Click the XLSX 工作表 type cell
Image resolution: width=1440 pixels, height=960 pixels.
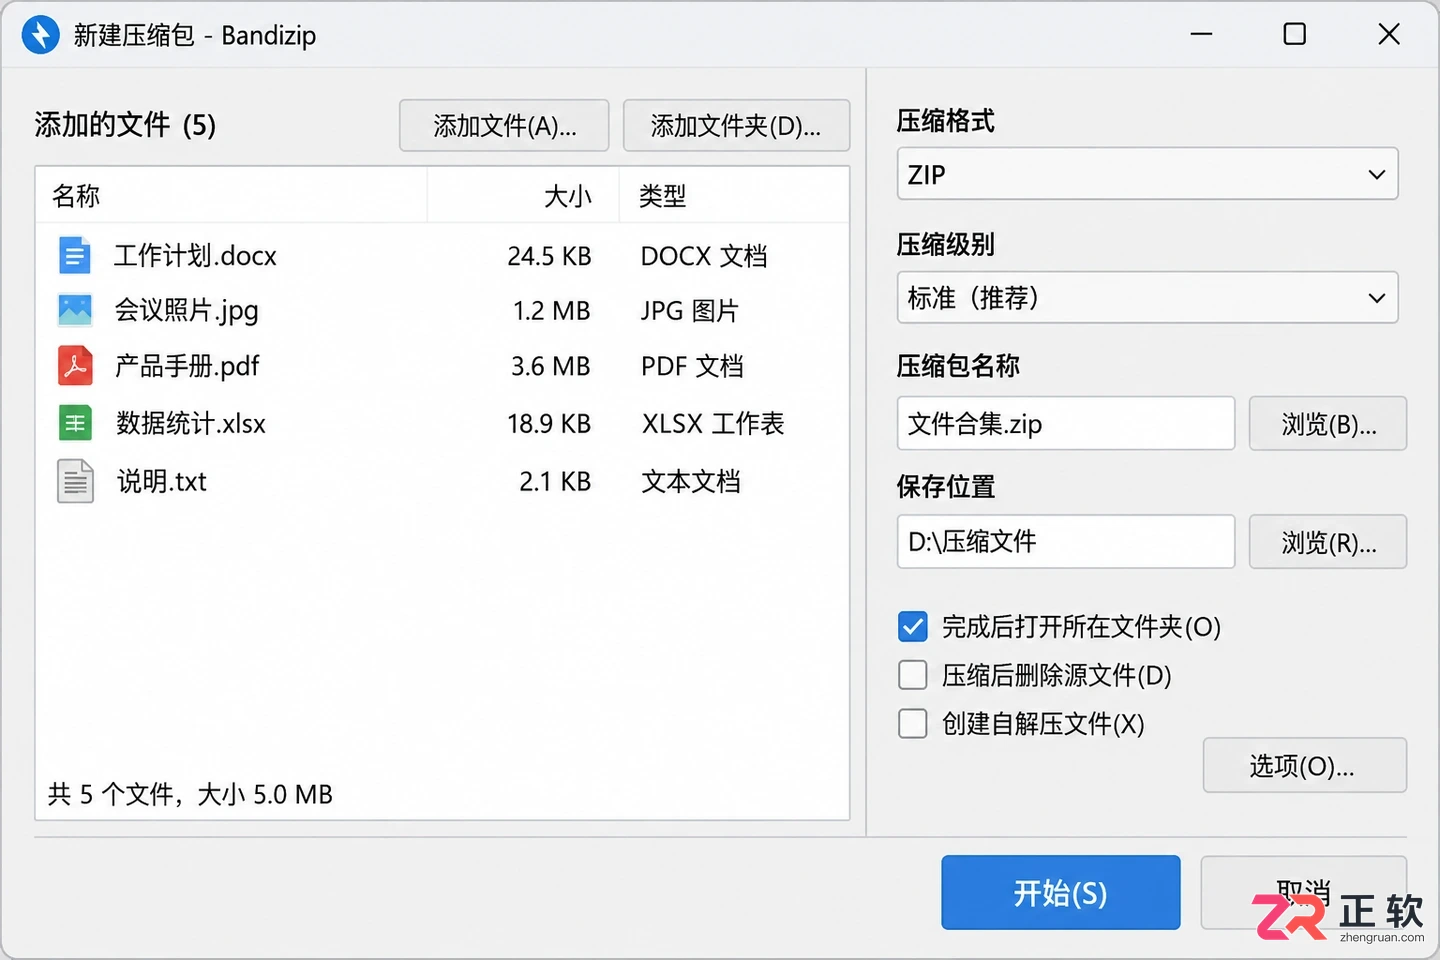pos(713,424)
